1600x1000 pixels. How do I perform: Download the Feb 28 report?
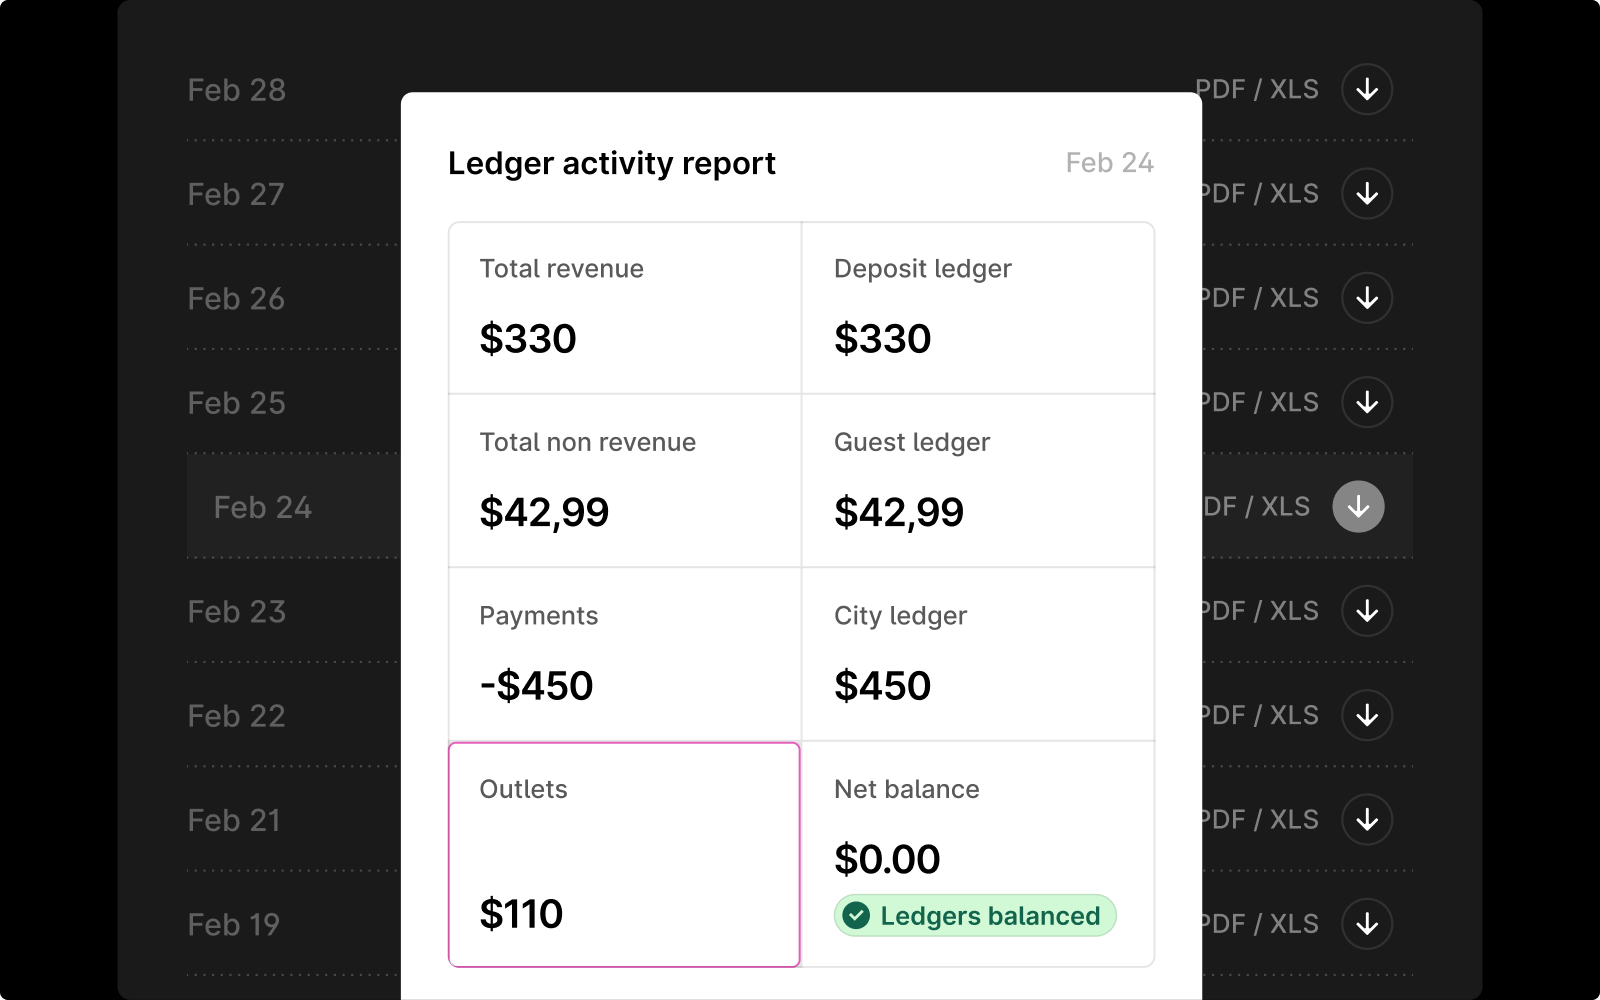1367,90
